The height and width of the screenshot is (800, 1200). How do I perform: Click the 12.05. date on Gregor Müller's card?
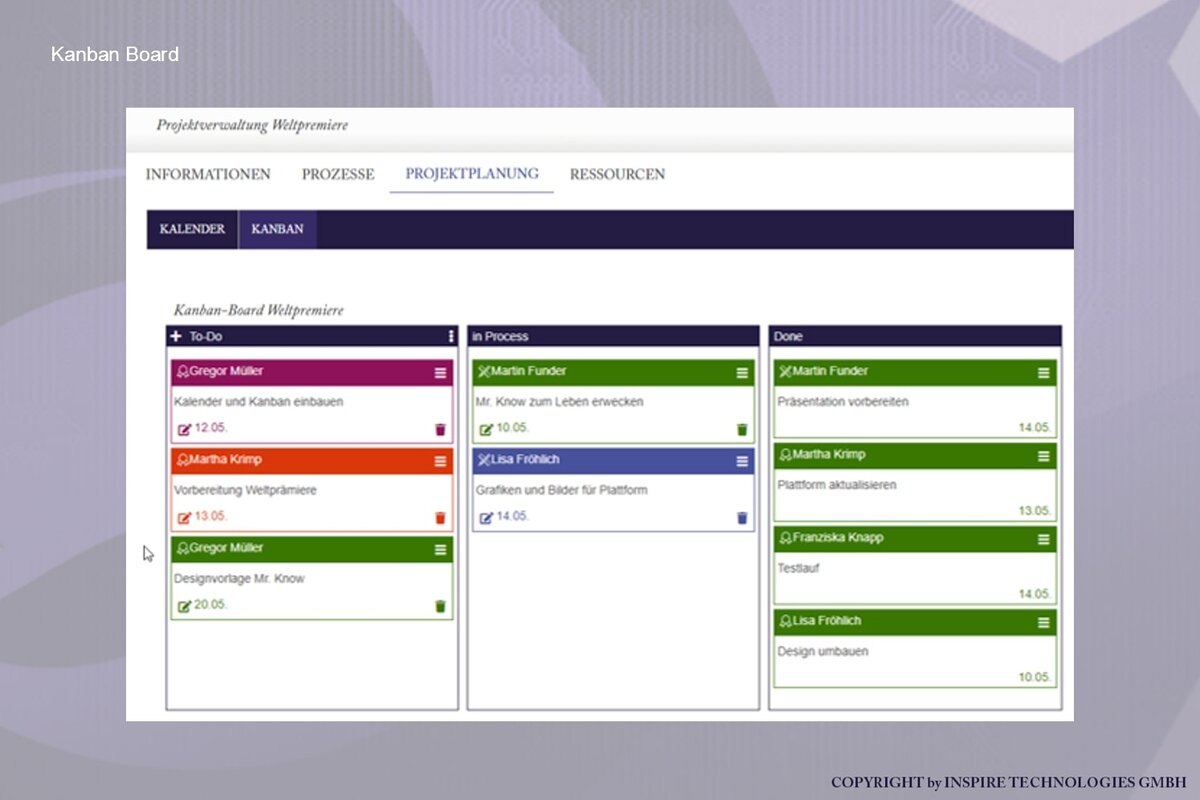pyautogui.click(x=211, y=428)
